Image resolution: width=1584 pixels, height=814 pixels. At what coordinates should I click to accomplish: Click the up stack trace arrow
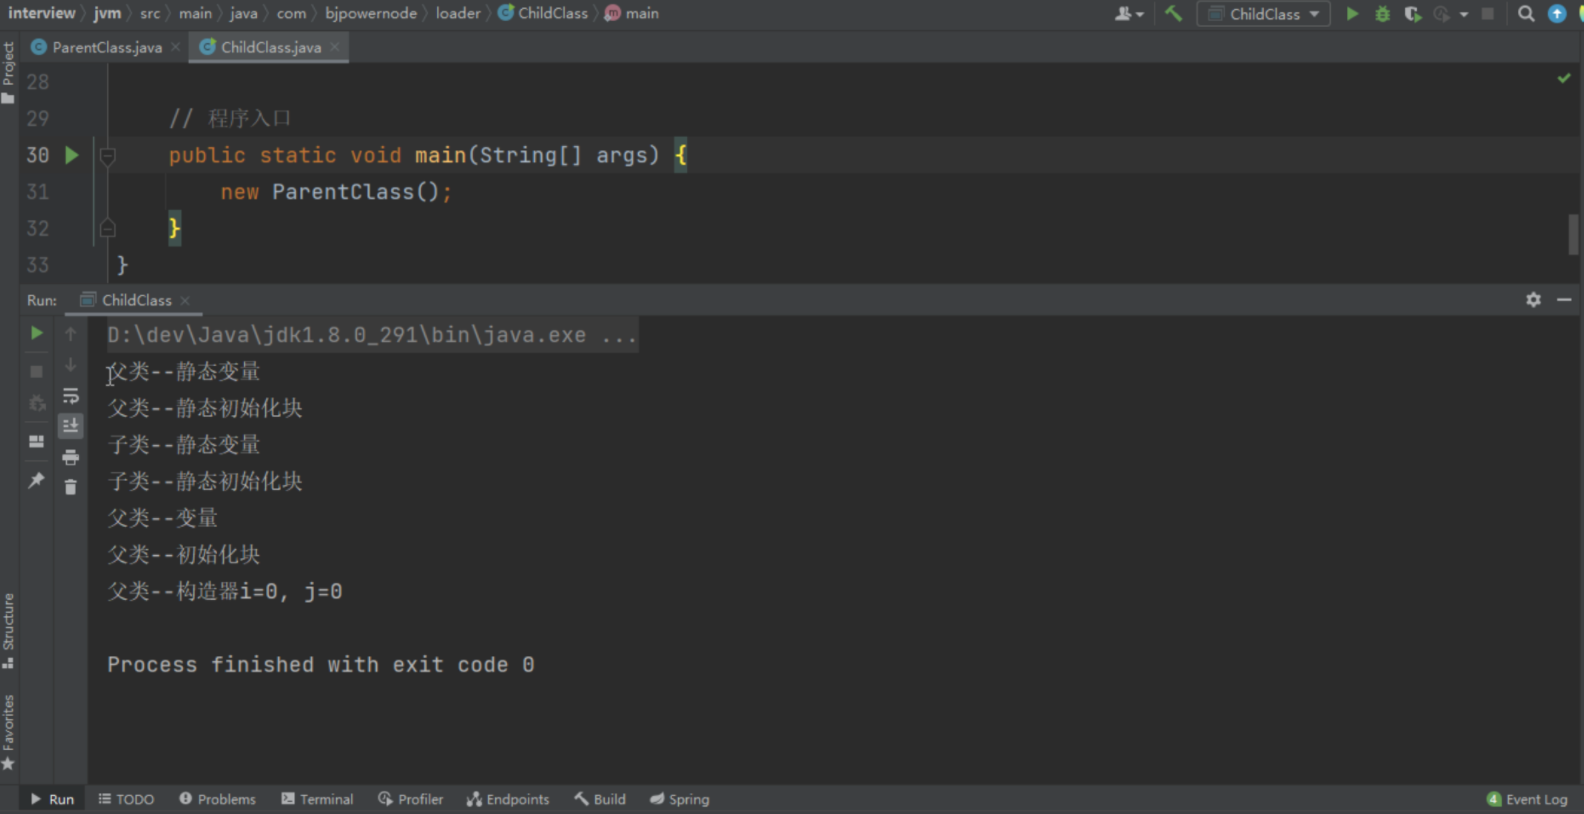point(71,333)
